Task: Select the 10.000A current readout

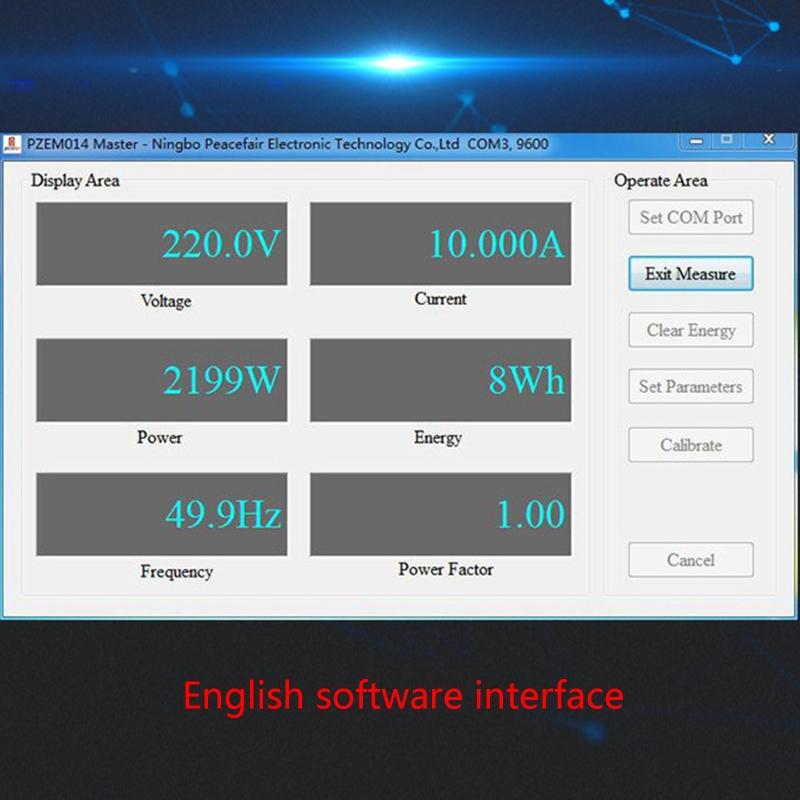Action: click(440, 244)
